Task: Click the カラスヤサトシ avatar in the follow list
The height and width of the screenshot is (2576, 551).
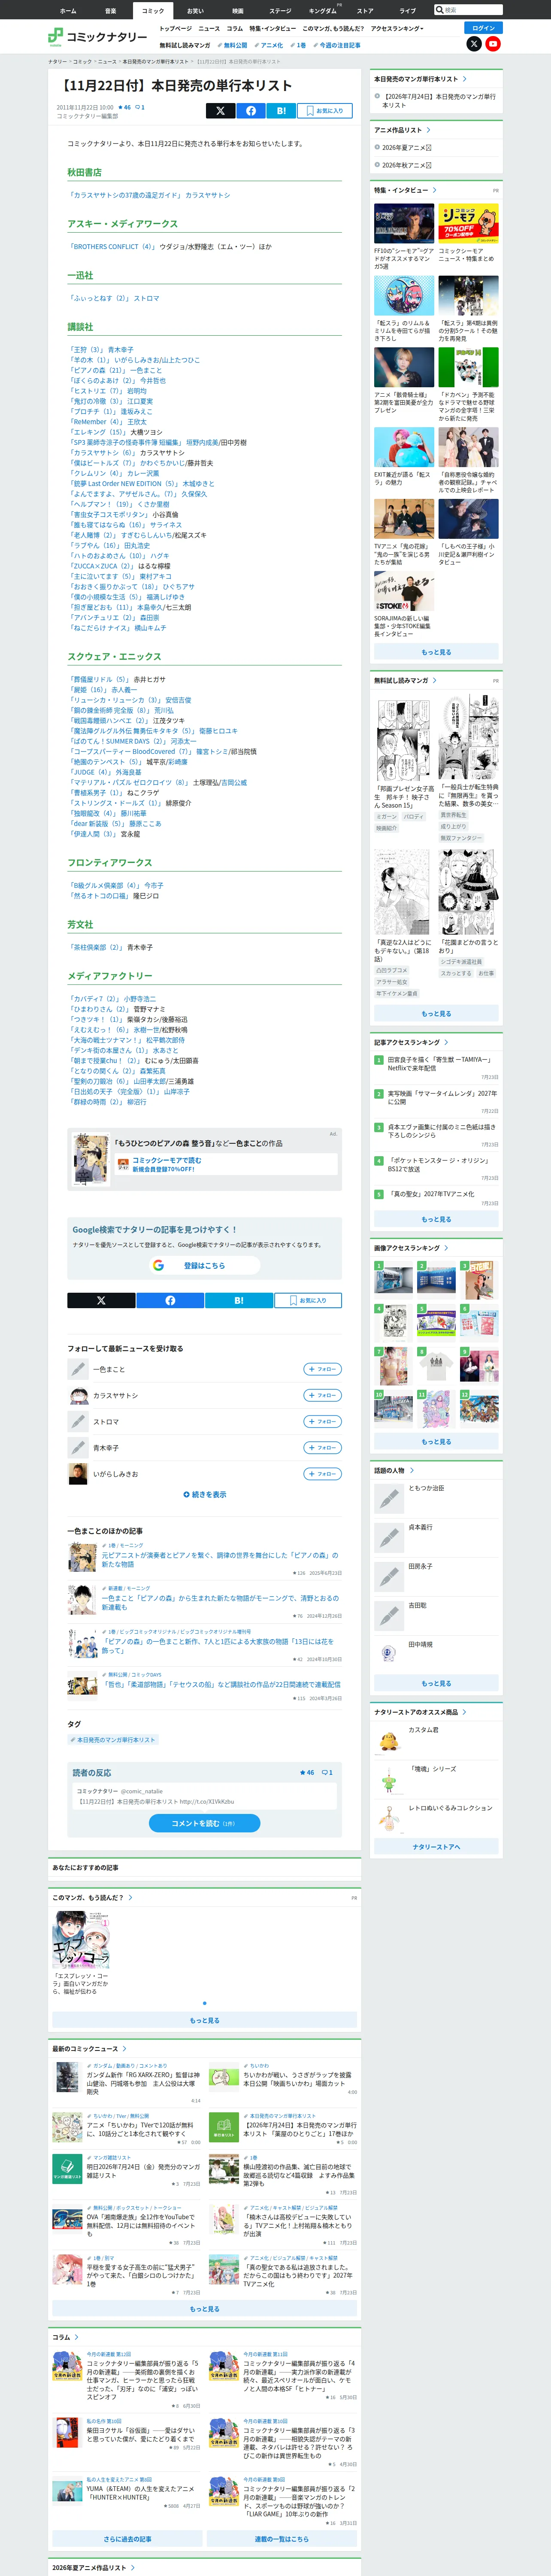Action: click(x=78, y=1395)
